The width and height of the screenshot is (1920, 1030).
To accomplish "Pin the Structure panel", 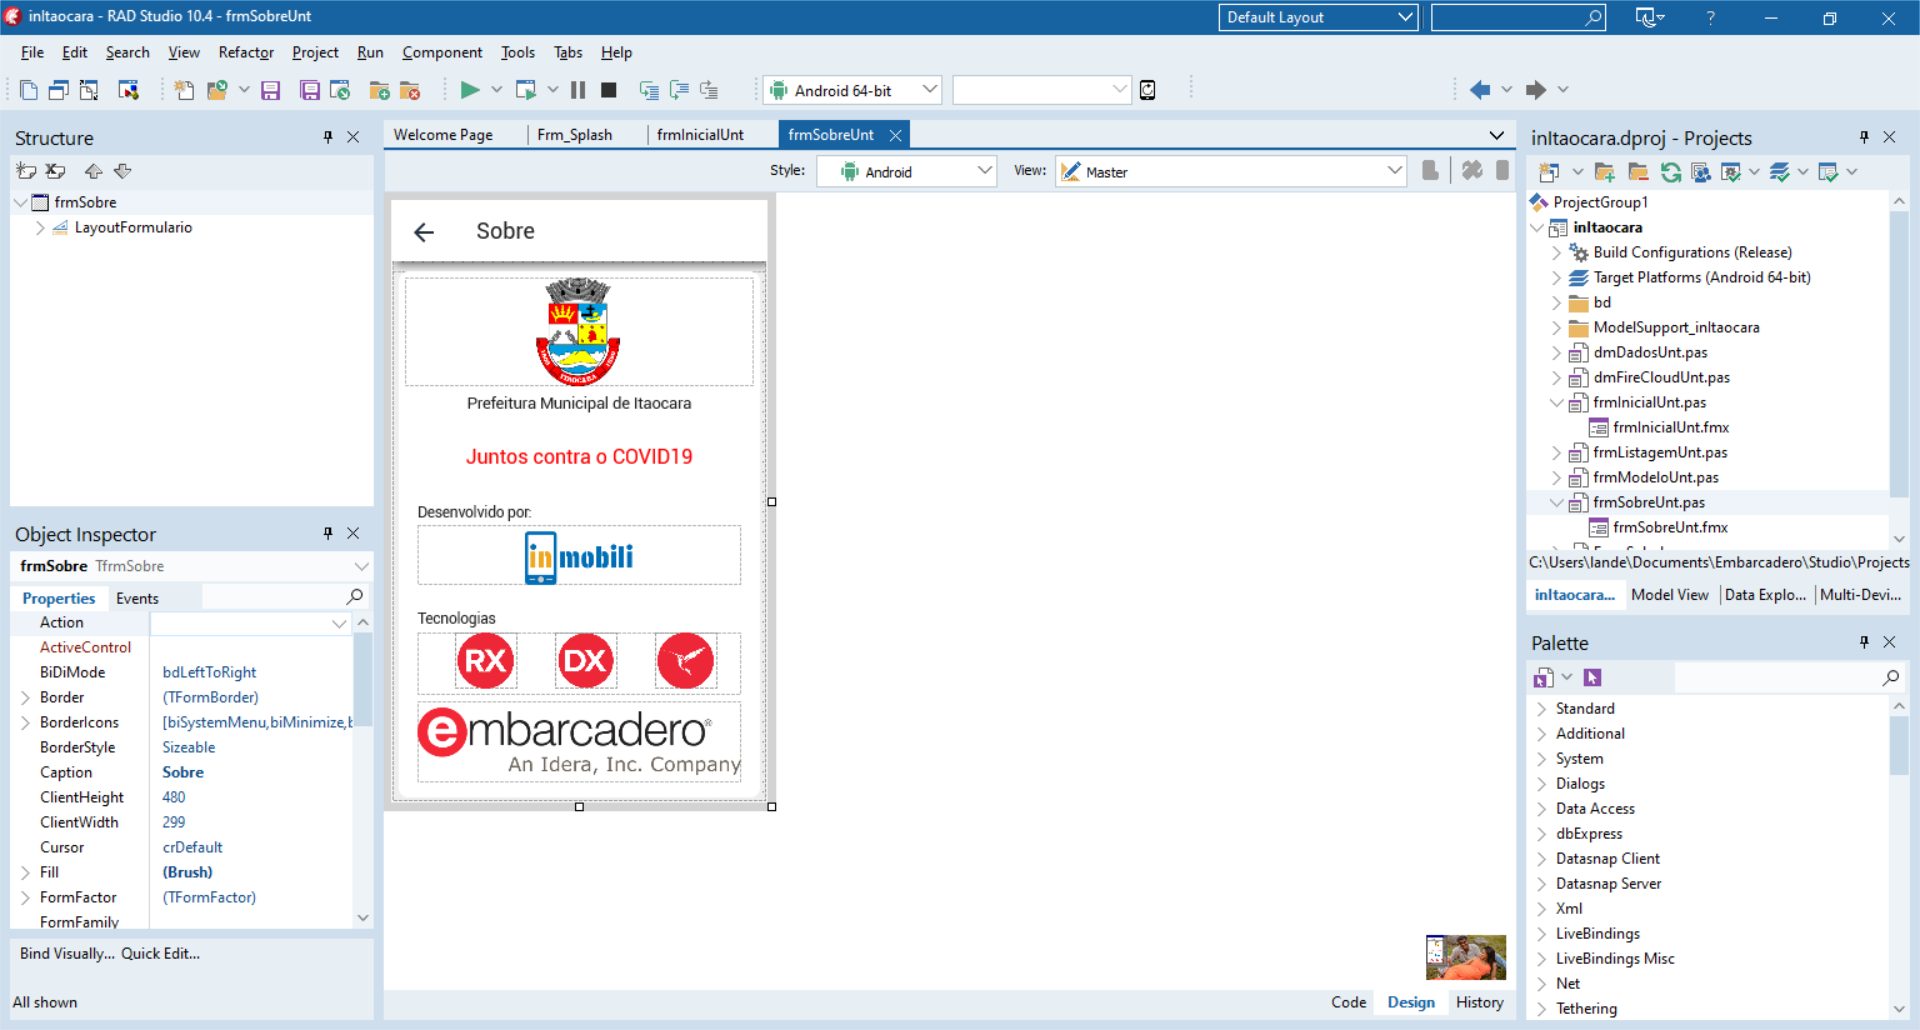I will tap(328, 137).
